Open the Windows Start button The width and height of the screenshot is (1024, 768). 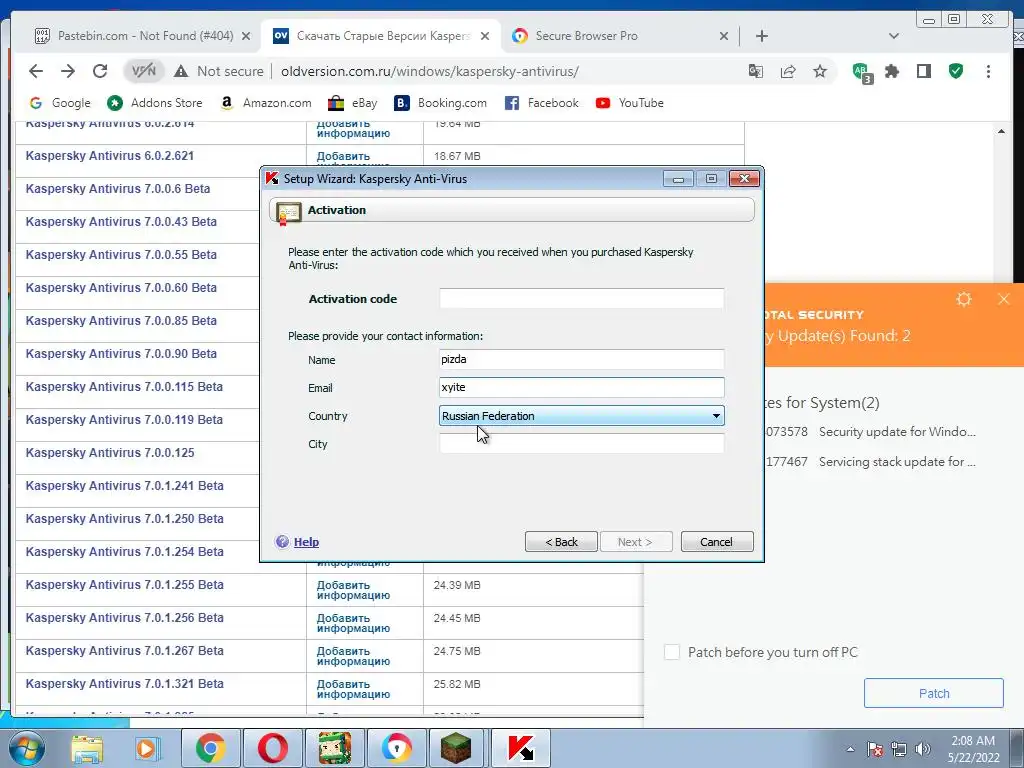[x=26, y=748]
